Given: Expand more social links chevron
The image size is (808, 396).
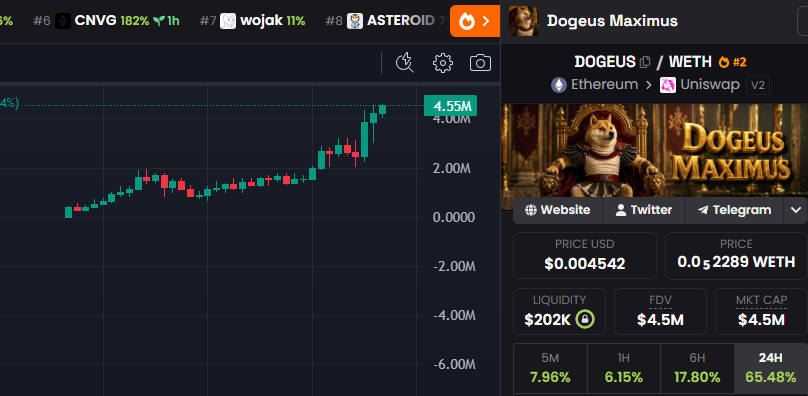Looking at the screenshot, I should tap(796, 210).
